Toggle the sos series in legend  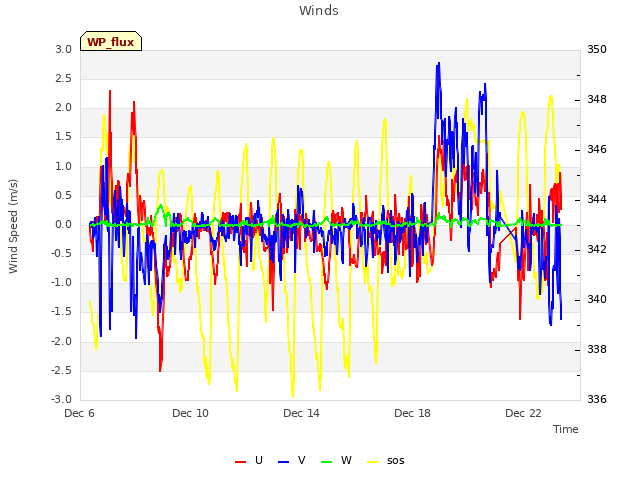[x=386, y=460]
